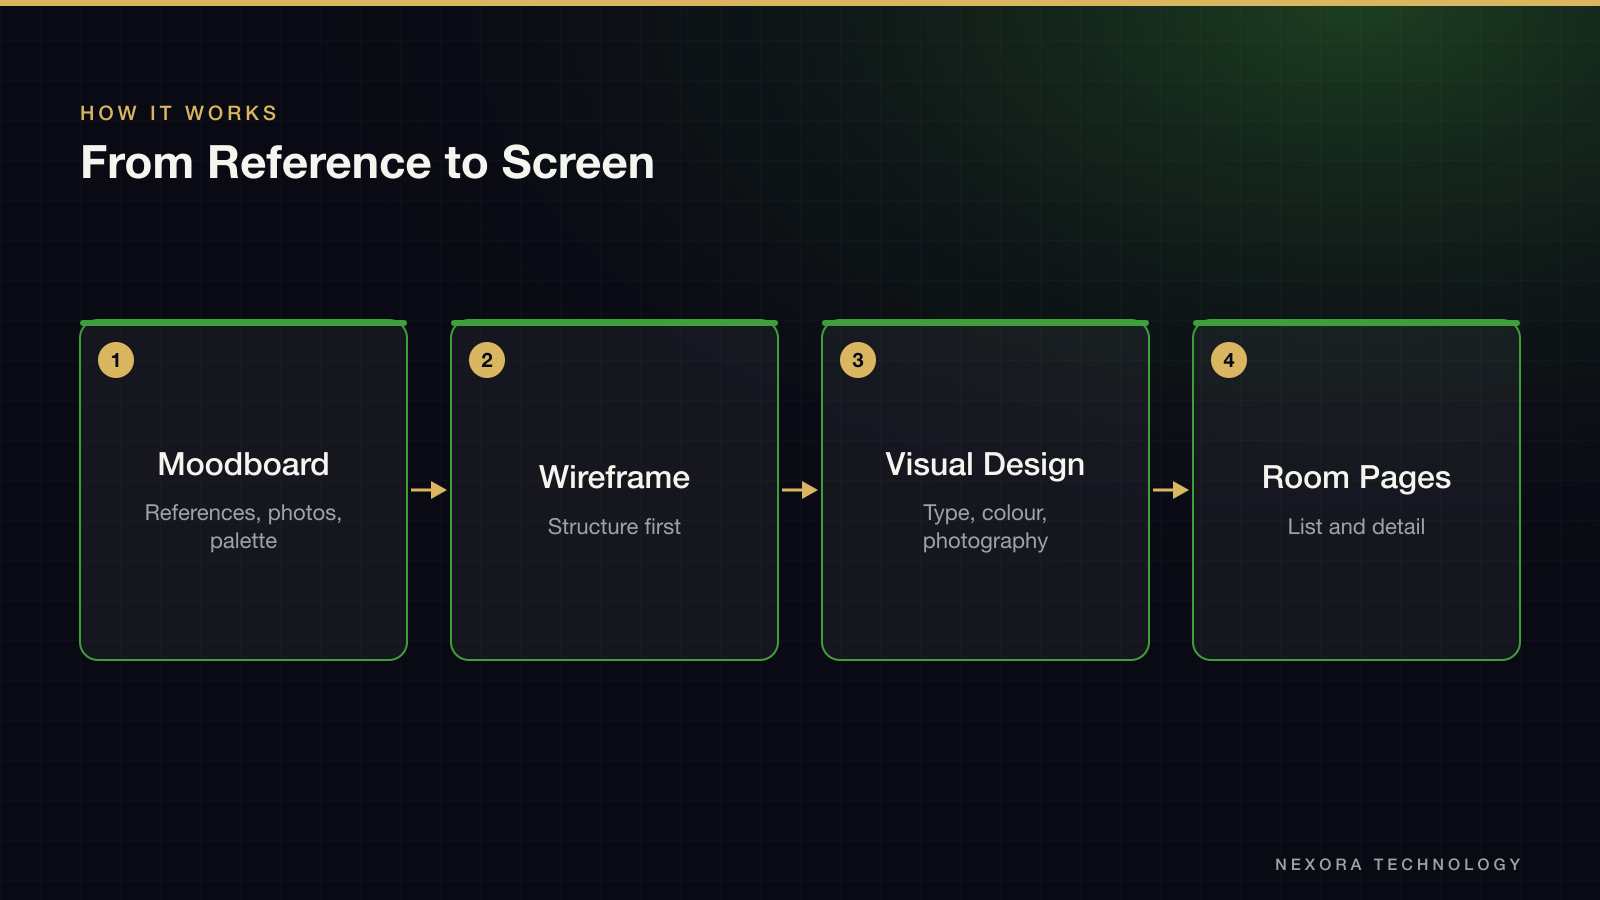Click the 'From Reference to Screen' heading
The height and width of the screenshot is (900, 1600).
click(367, 162)
